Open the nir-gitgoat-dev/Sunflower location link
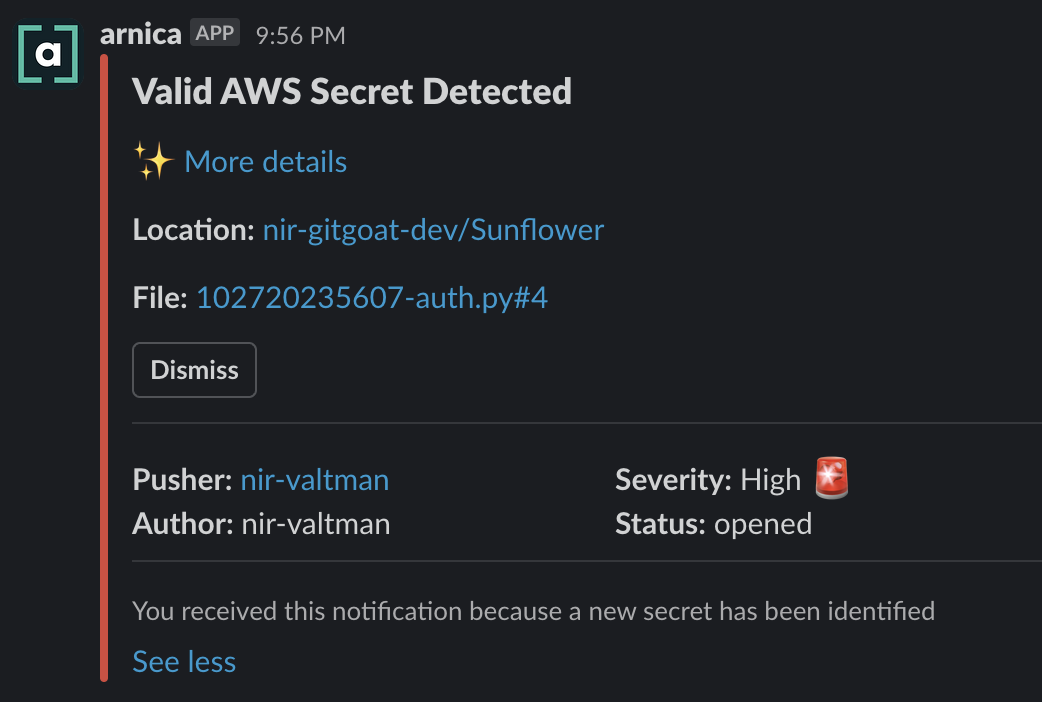The image size is (1042, 702). point(433,230)
